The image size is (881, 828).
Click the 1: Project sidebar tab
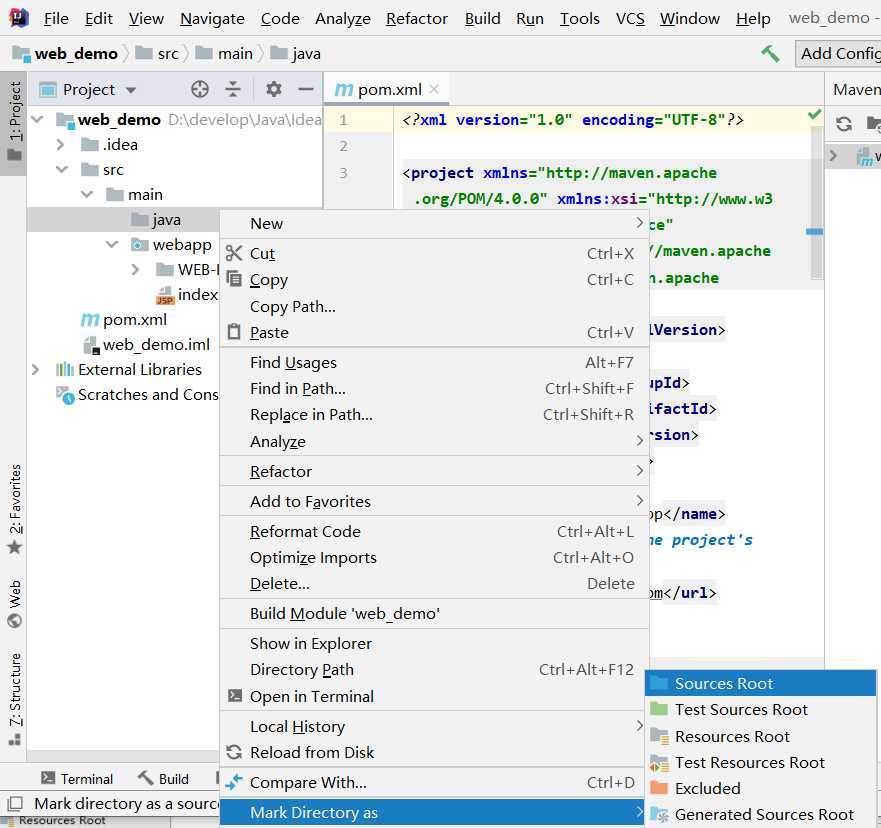click(13, 123)
